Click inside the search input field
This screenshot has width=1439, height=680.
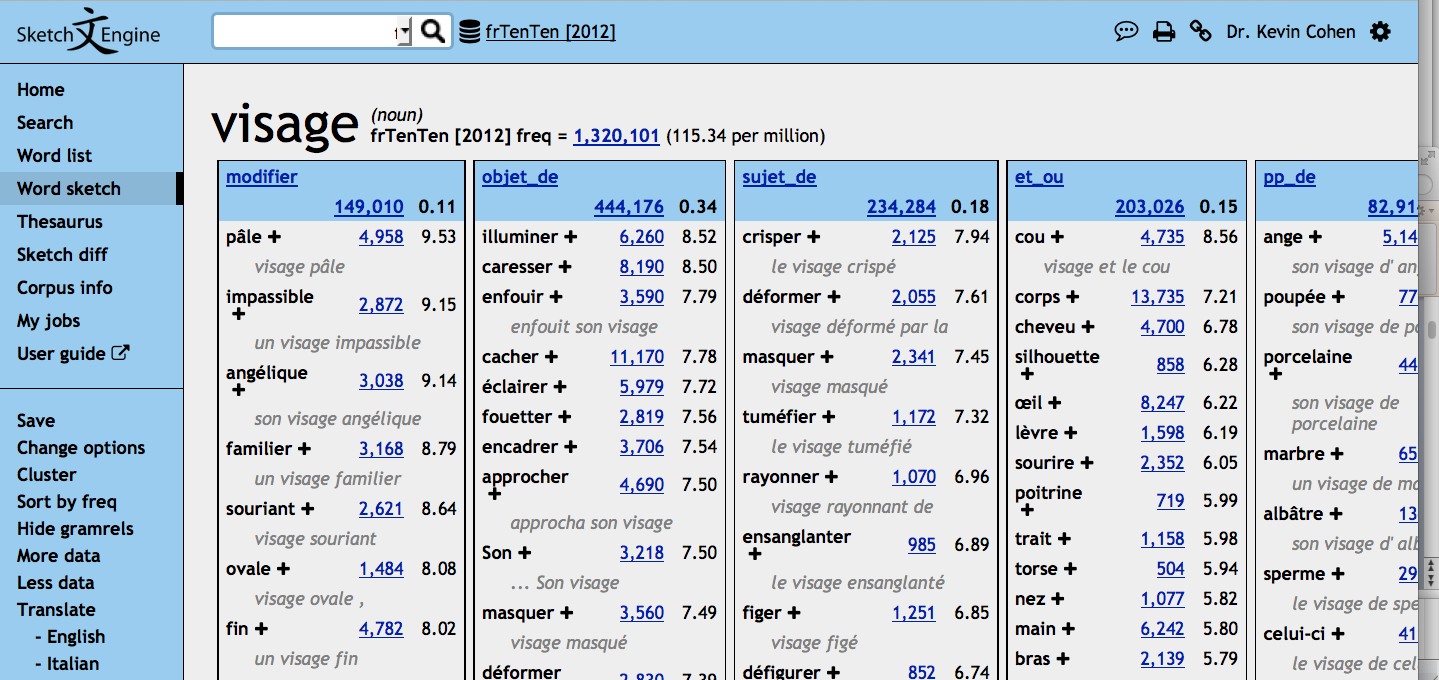pyautogui.click(x=302, y=32)
